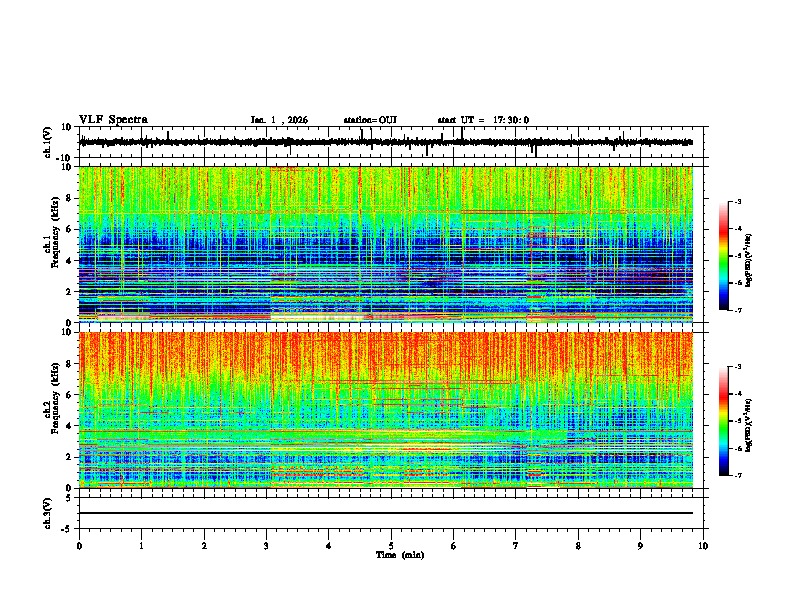Click the 'VLF Spectra' plot title
The width and height of the screenshot is (792, 612).
tap(113, 120)
